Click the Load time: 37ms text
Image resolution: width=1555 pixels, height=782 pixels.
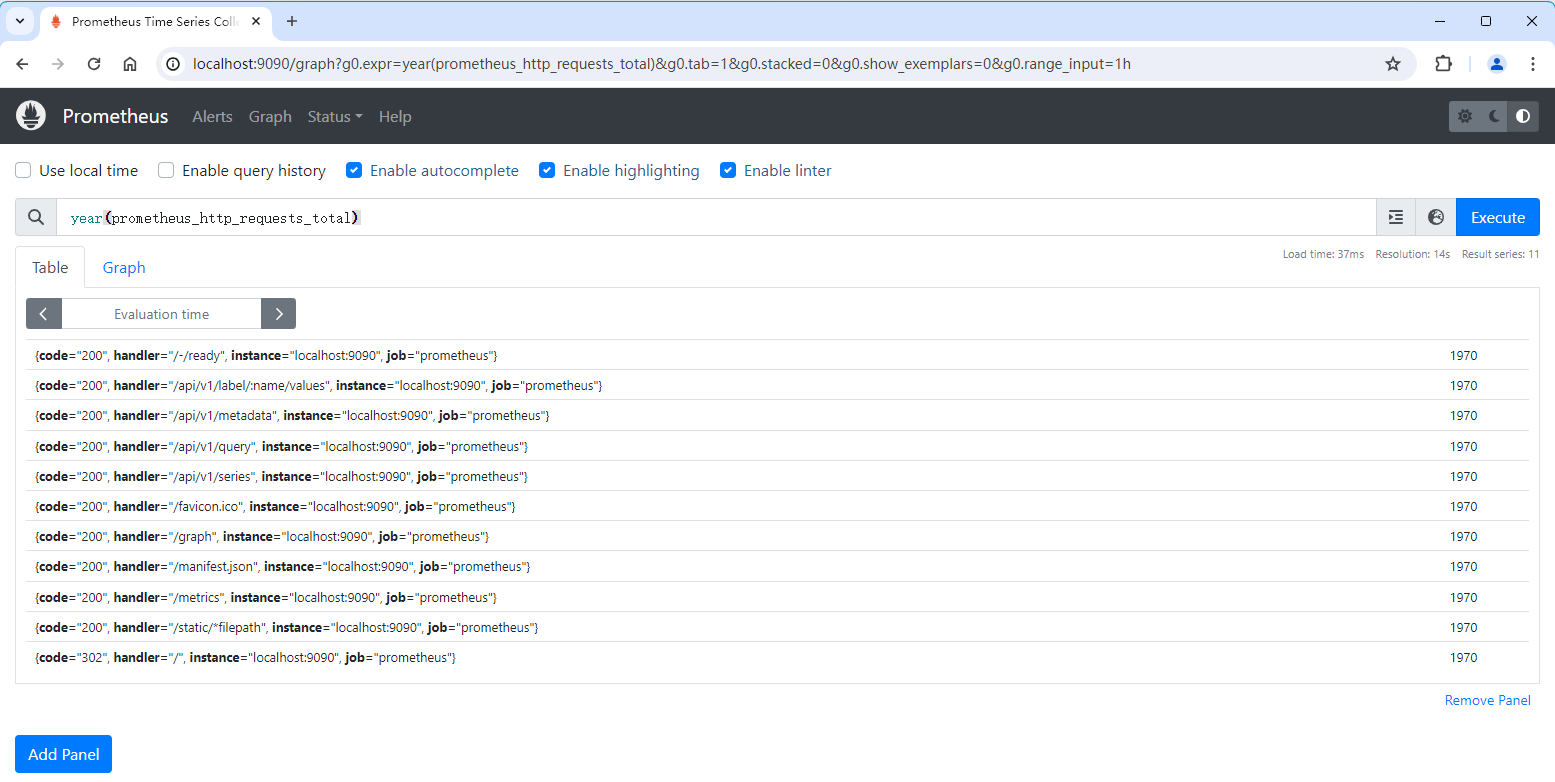1323,254
